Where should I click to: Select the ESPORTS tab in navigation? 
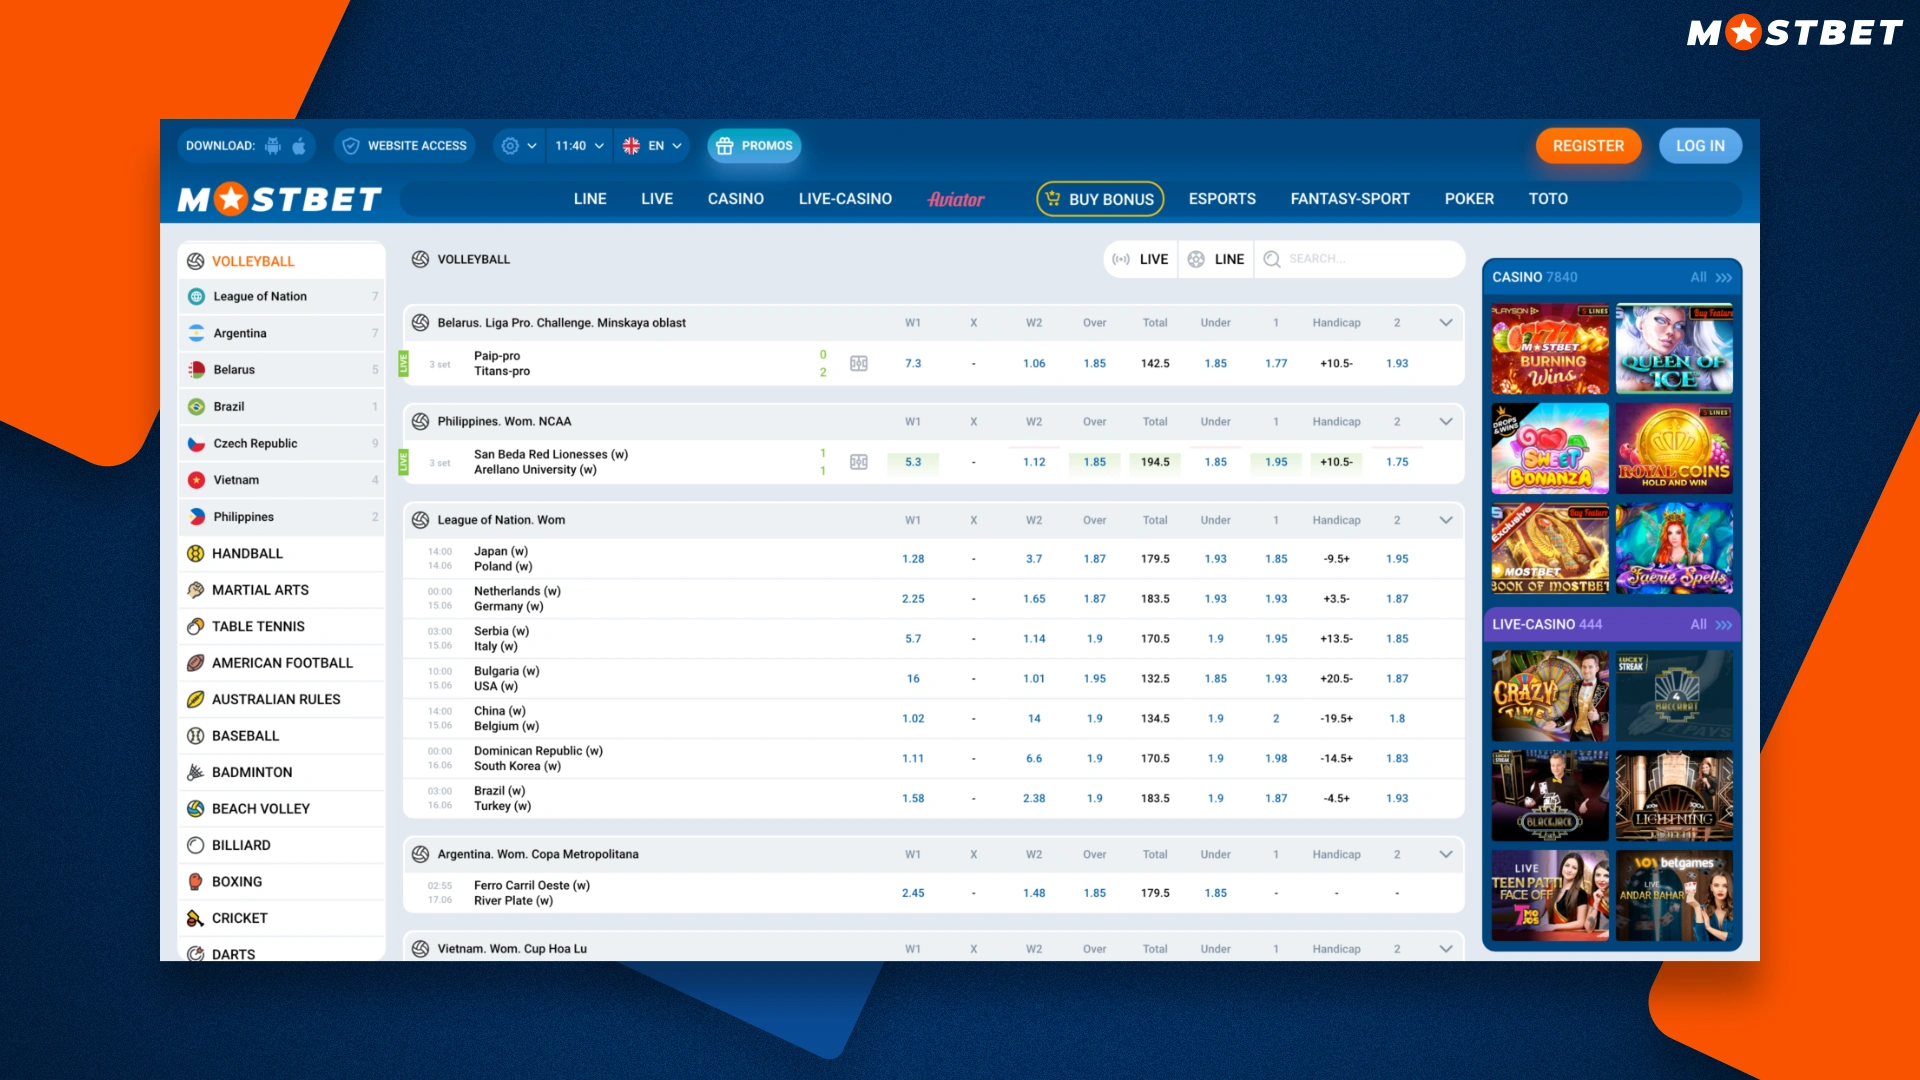tap(1222, 198)
